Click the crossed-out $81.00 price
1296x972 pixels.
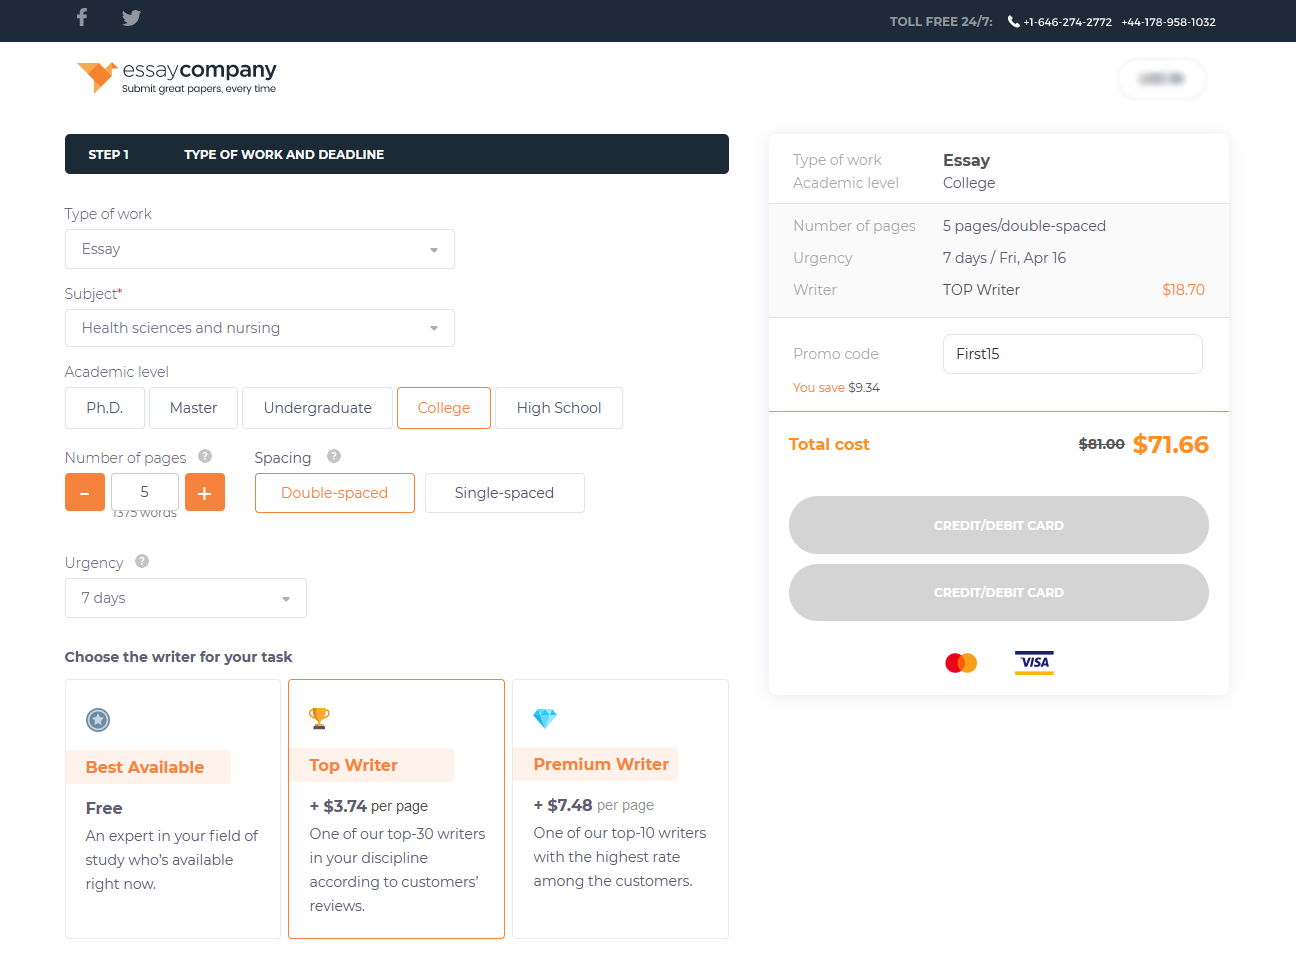(1101, 444)
